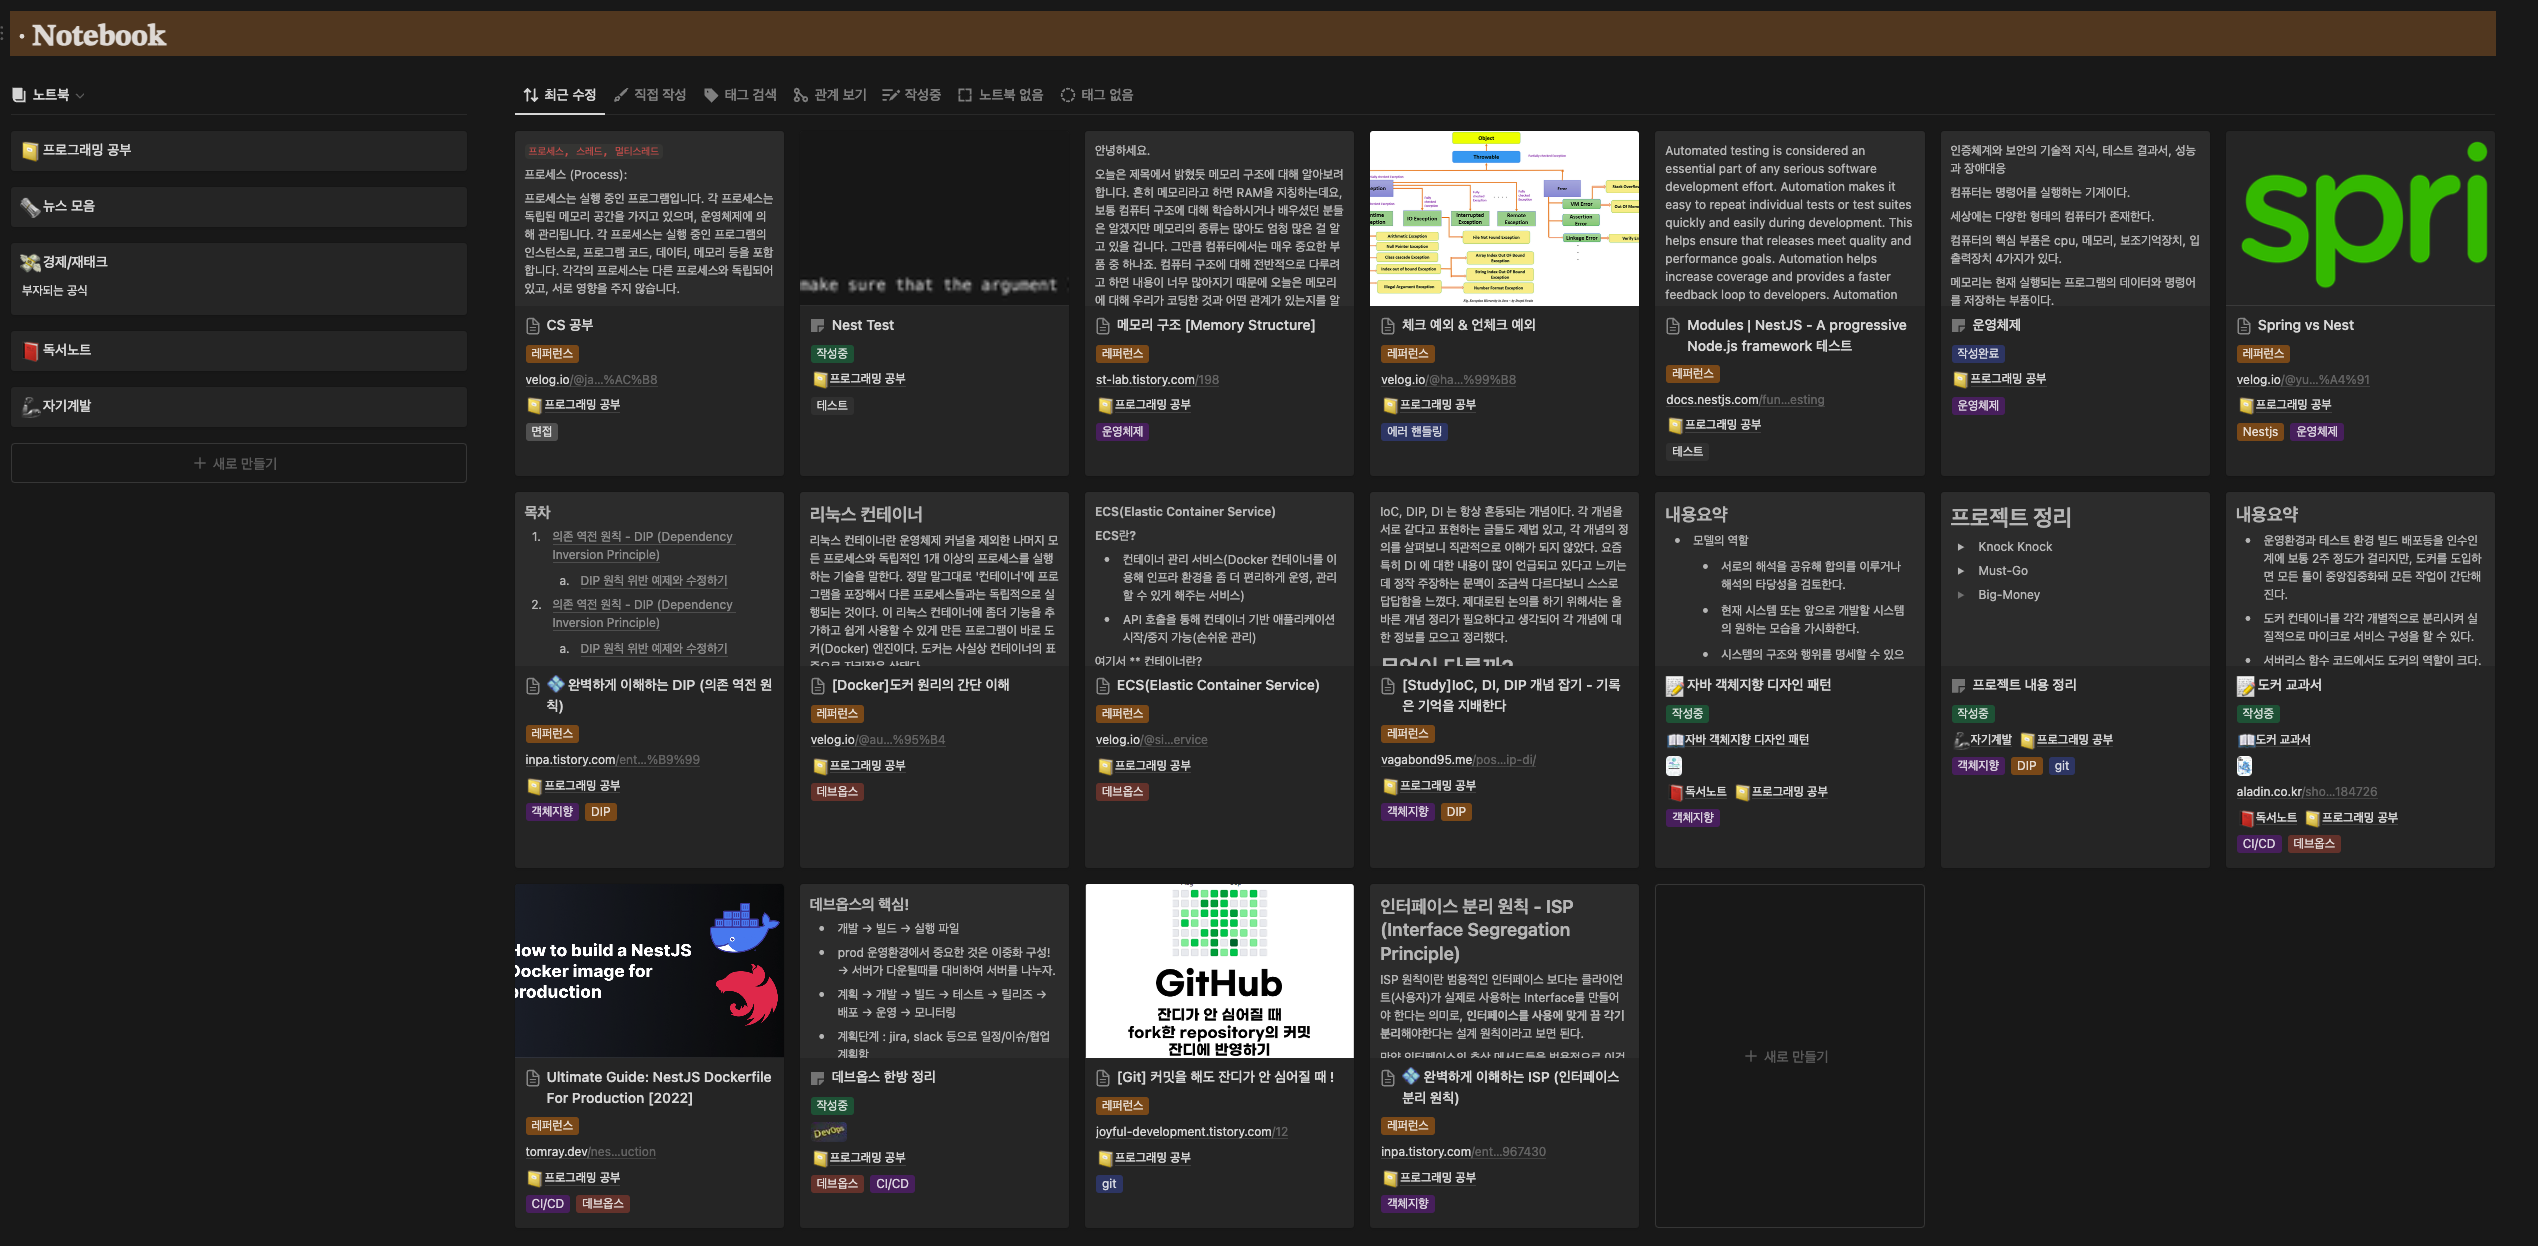Click 새로 만들기 button under notebook list
2538x1246 pixels.
click(x=238, y=464)
